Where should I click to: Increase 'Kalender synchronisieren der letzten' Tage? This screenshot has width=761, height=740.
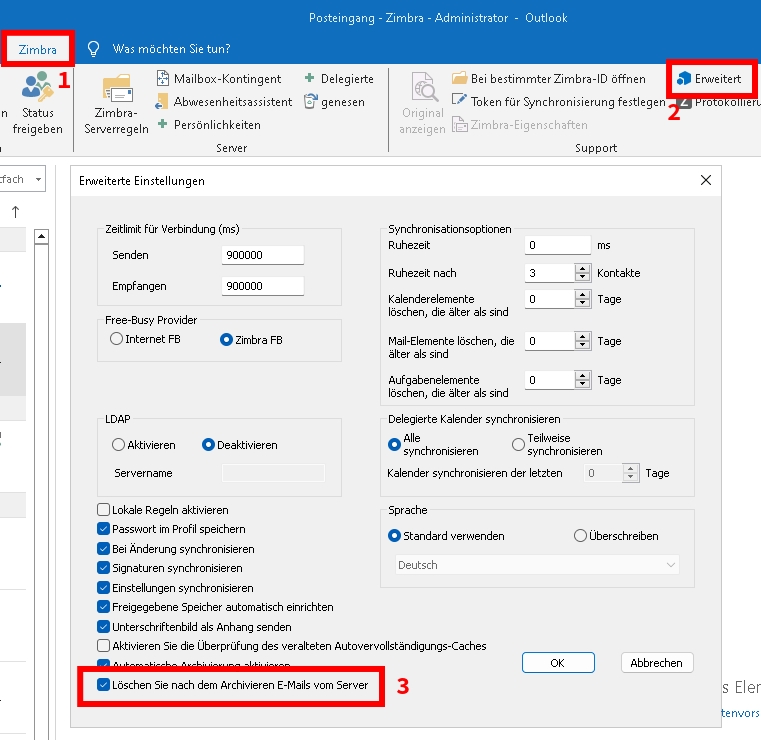pyautogui.click(x=630, y=469)
